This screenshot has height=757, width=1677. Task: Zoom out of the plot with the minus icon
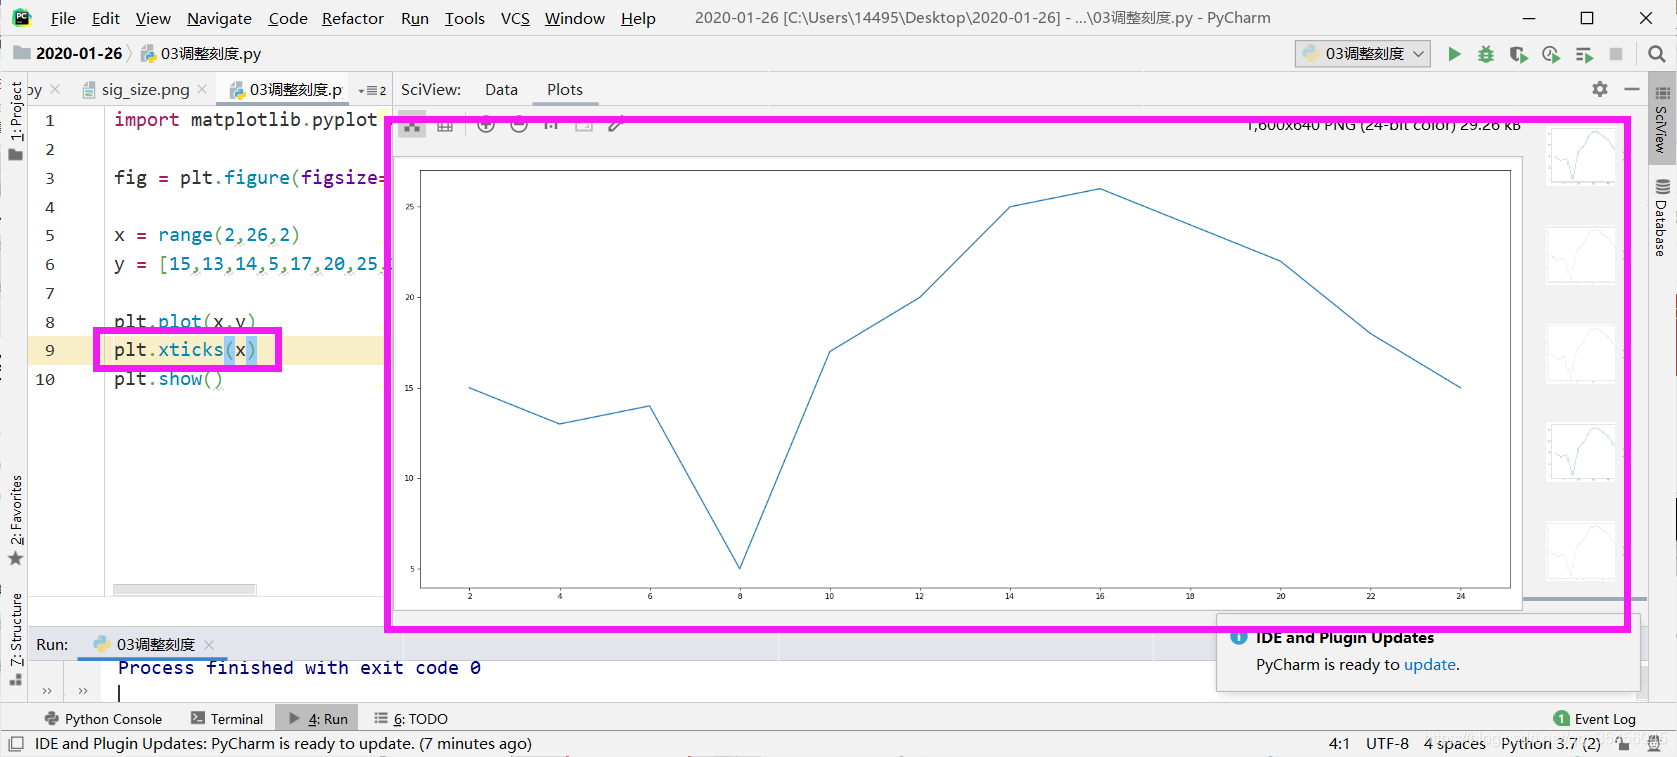pos(519,125)
